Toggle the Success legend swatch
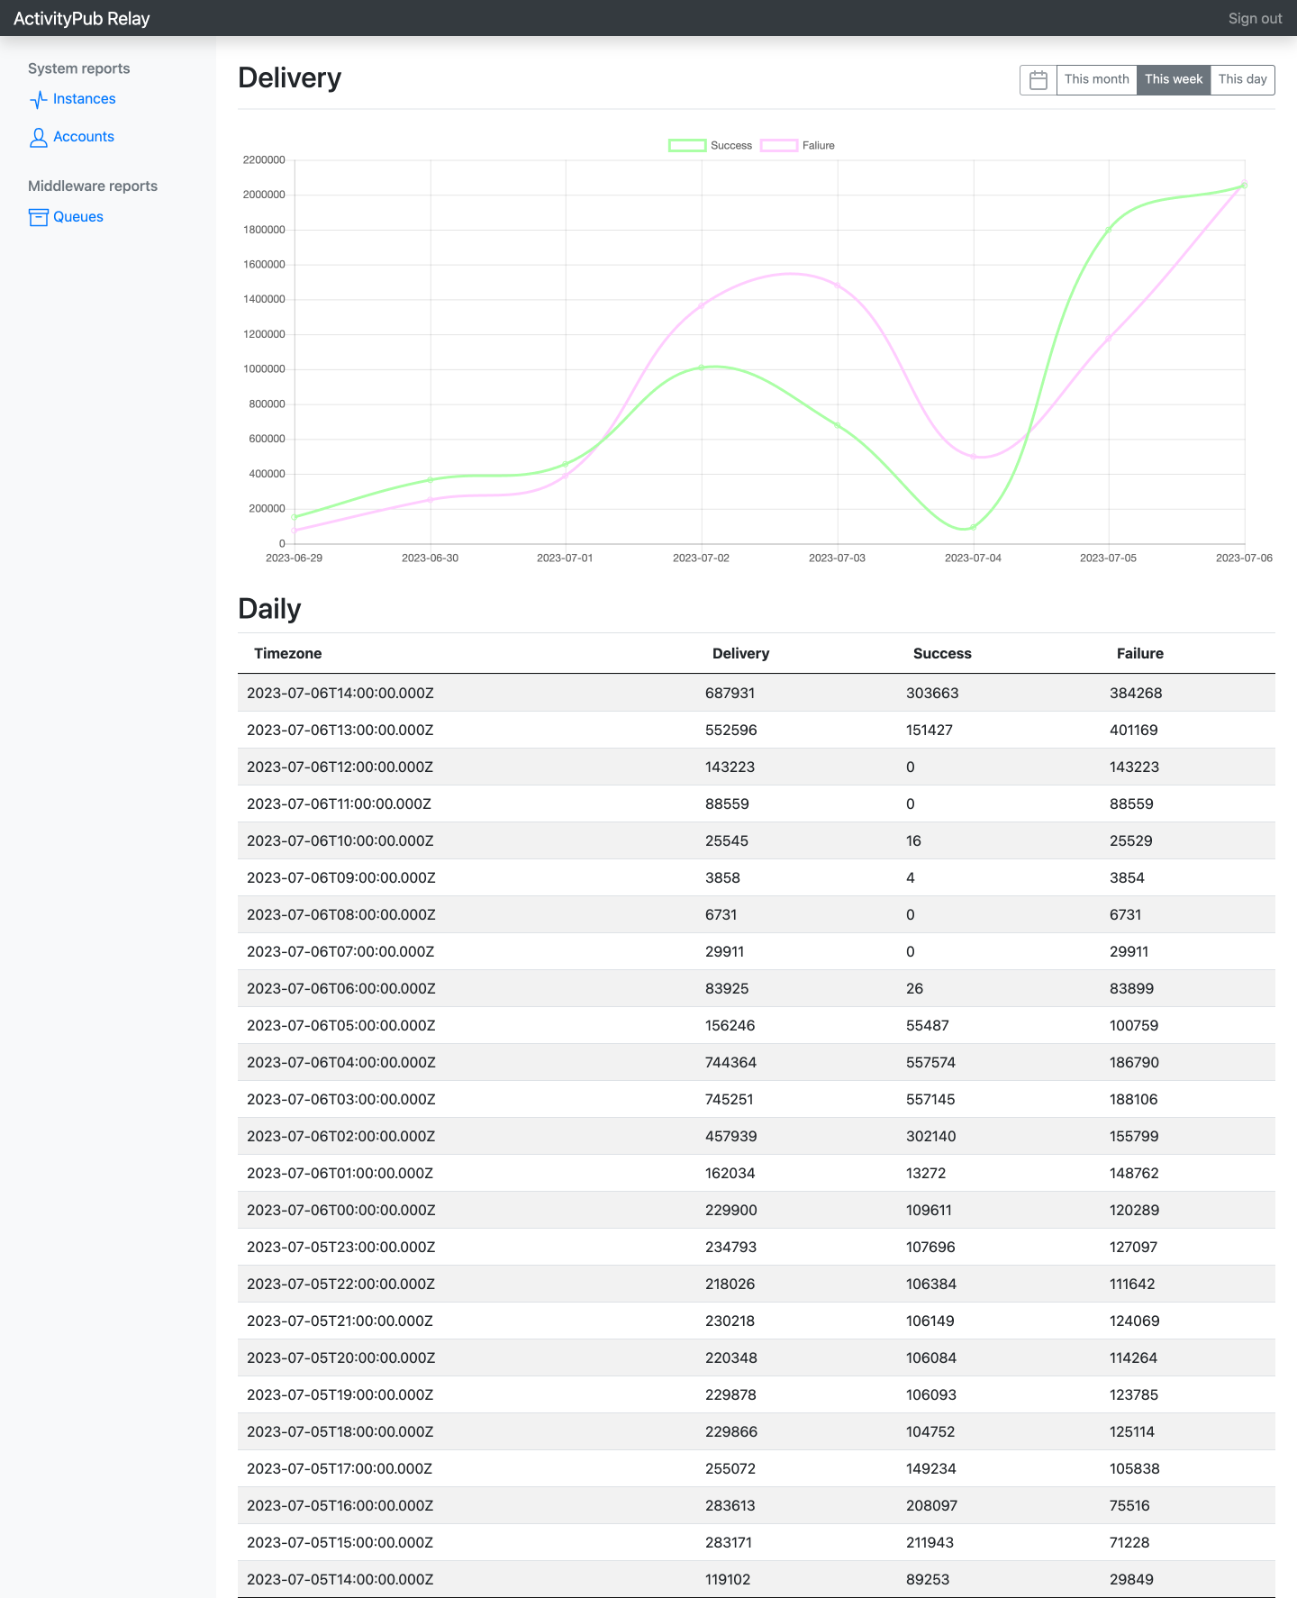 pyautogui.click(x=687, y=146)
